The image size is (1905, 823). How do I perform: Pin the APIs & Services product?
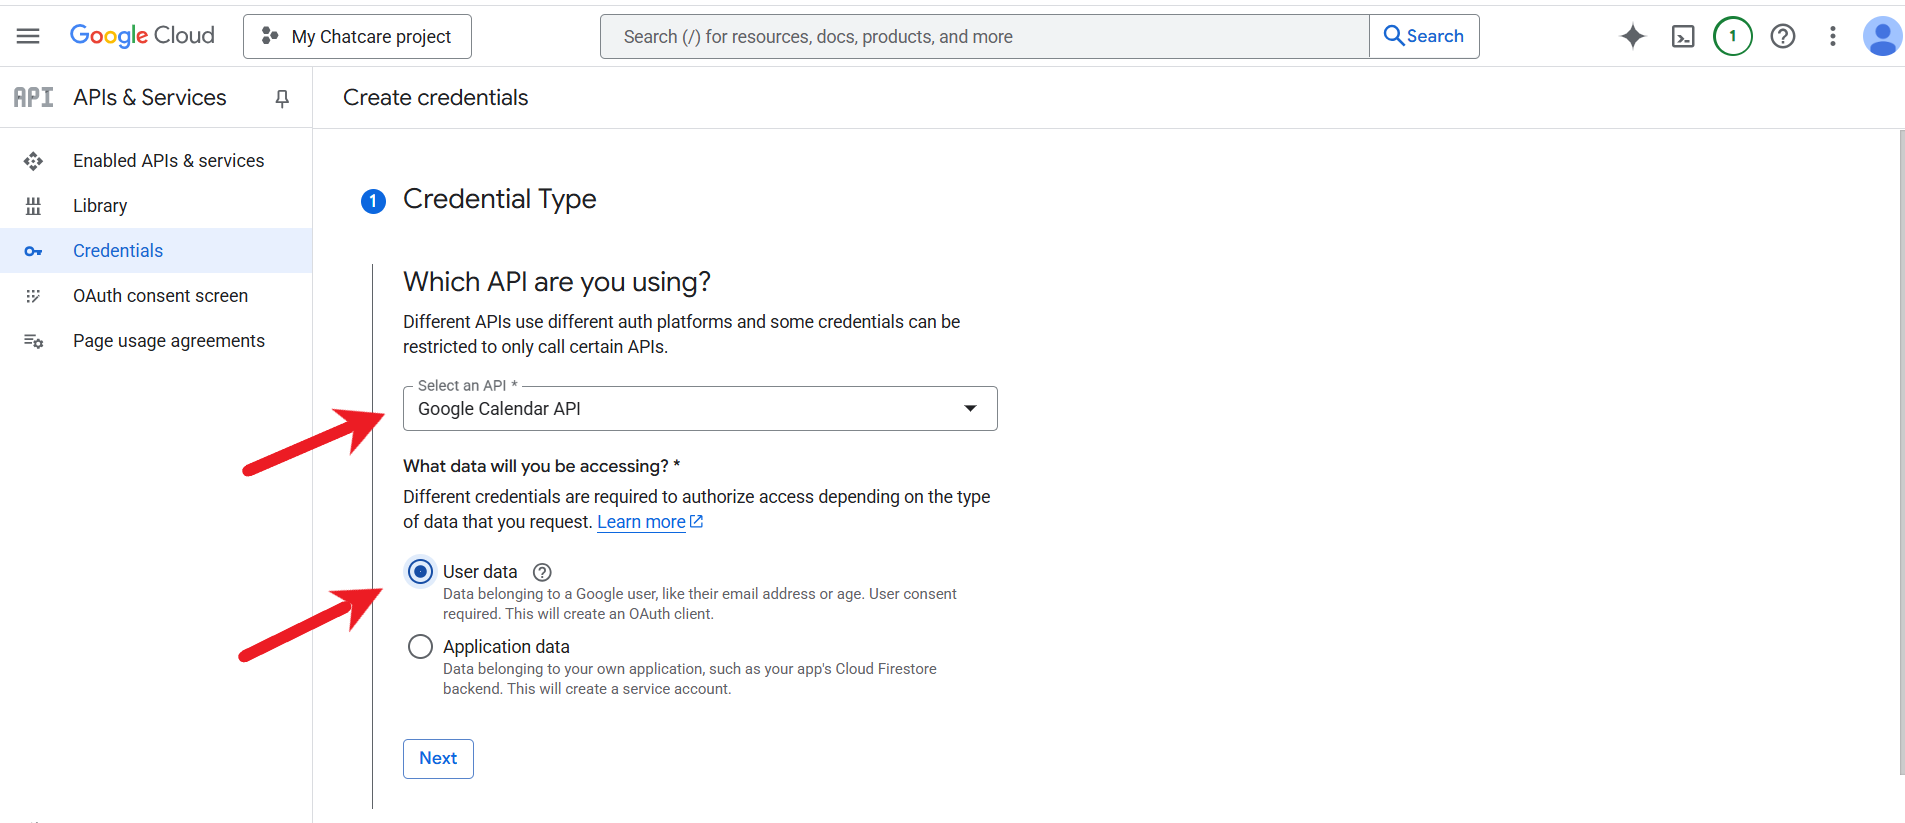point(282,98)
